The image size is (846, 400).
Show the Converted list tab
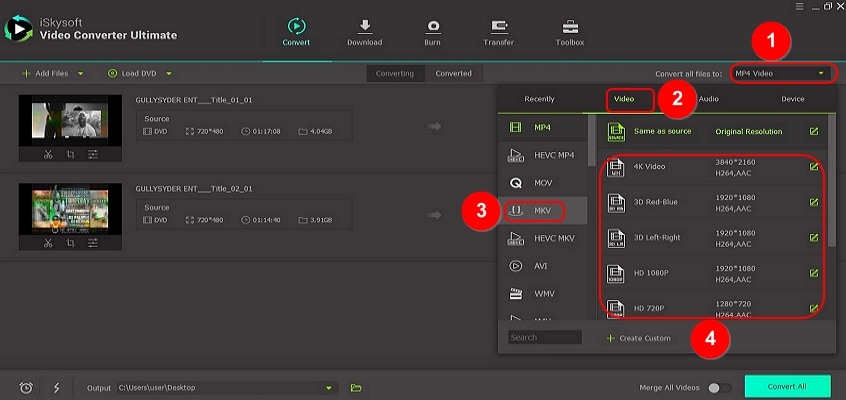pos(454,73)
